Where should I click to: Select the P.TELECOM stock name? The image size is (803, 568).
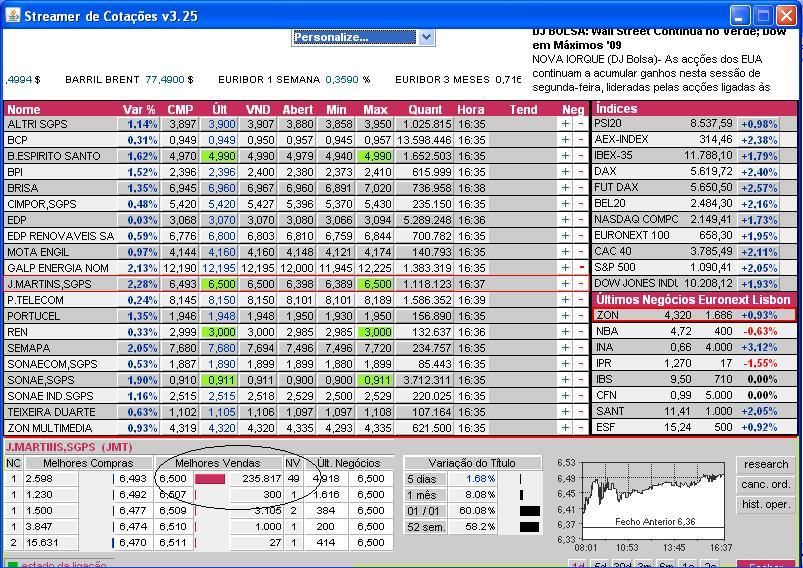click(35, 300)
